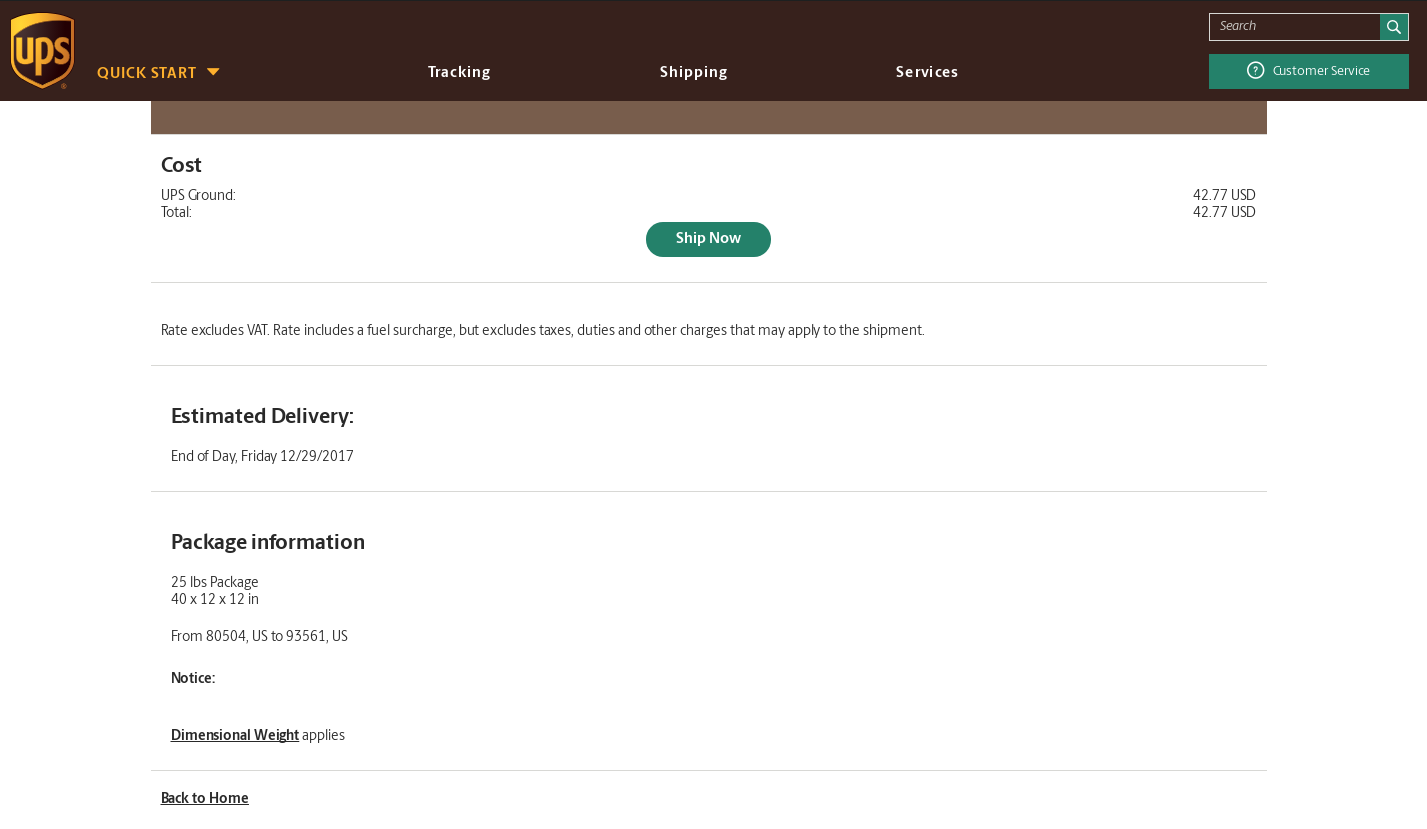Screen dimensions: 1427x829
Task: Open the Quick Start menu label
Action: click(147, 73)
